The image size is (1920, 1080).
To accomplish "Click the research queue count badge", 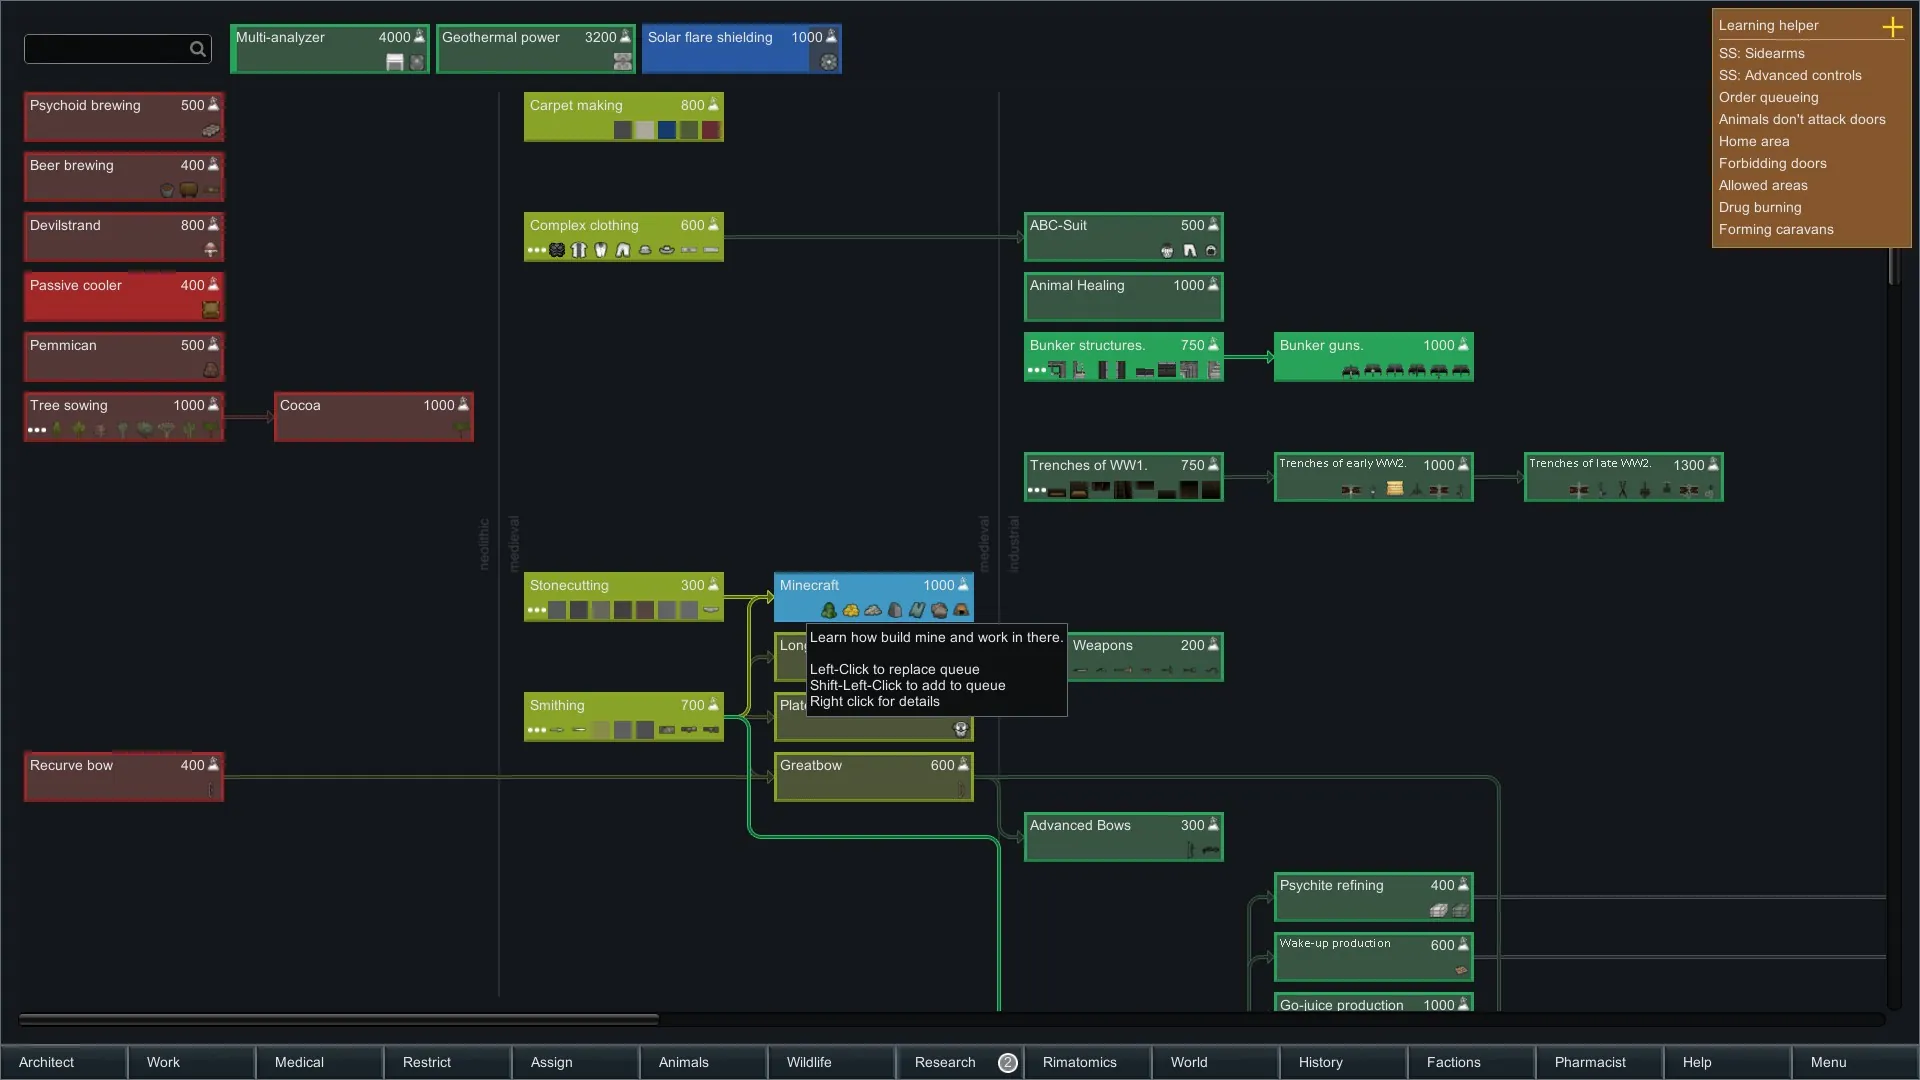I will click(x=1007, y=1063).
